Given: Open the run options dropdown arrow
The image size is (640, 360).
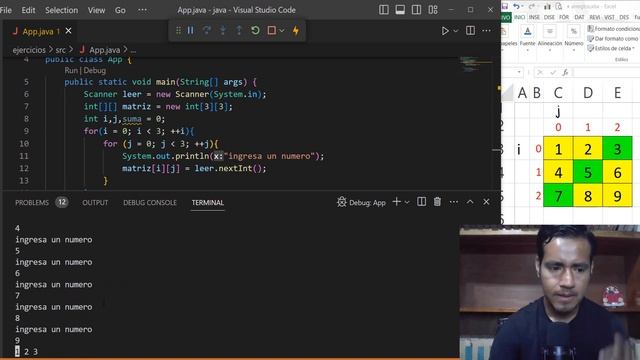Looking at the screenshot, I should point(456,31).
